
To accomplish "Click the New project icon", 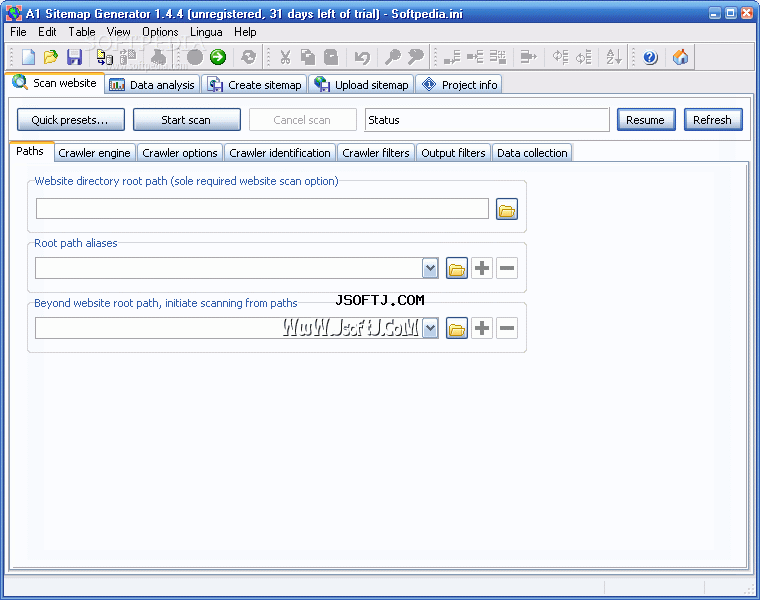I will (x=28, y=57).
